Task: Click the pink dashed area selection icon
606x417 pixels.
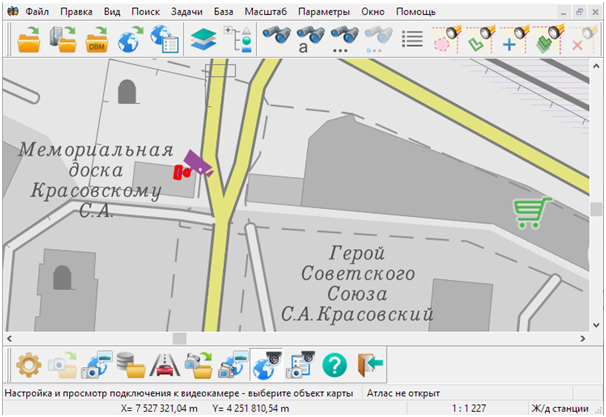Action: tap(444, 40)
